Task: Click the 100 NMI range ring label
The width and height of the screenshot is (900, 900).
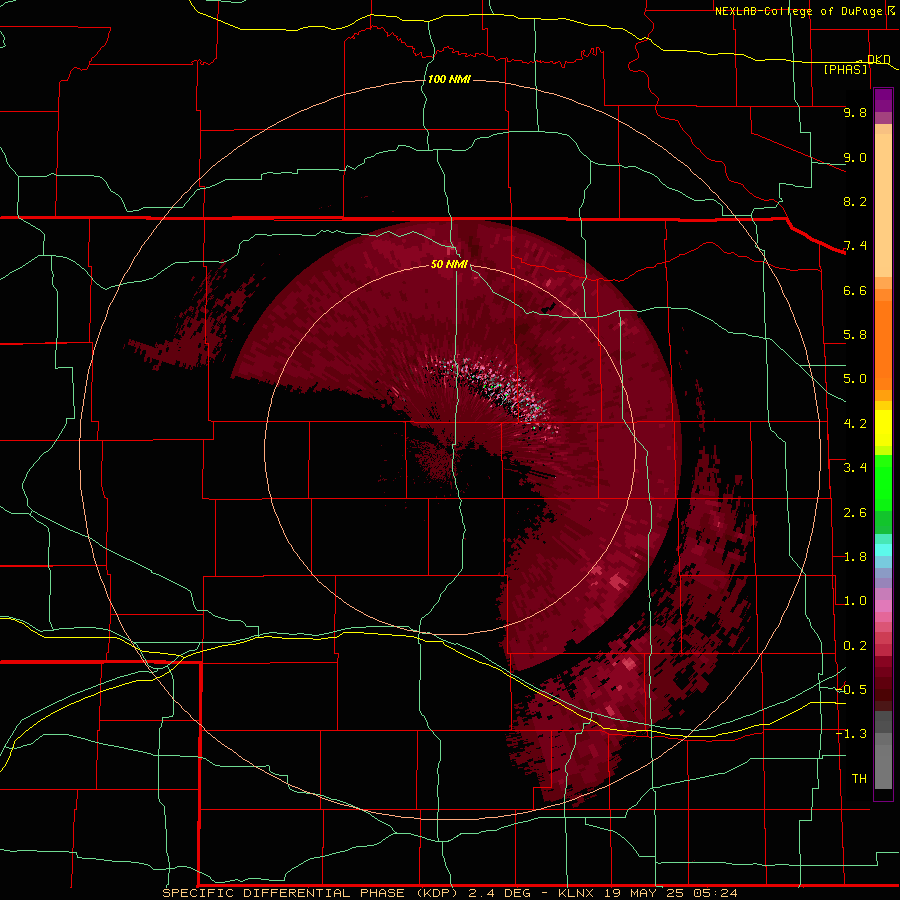Action: click(449, 79)
